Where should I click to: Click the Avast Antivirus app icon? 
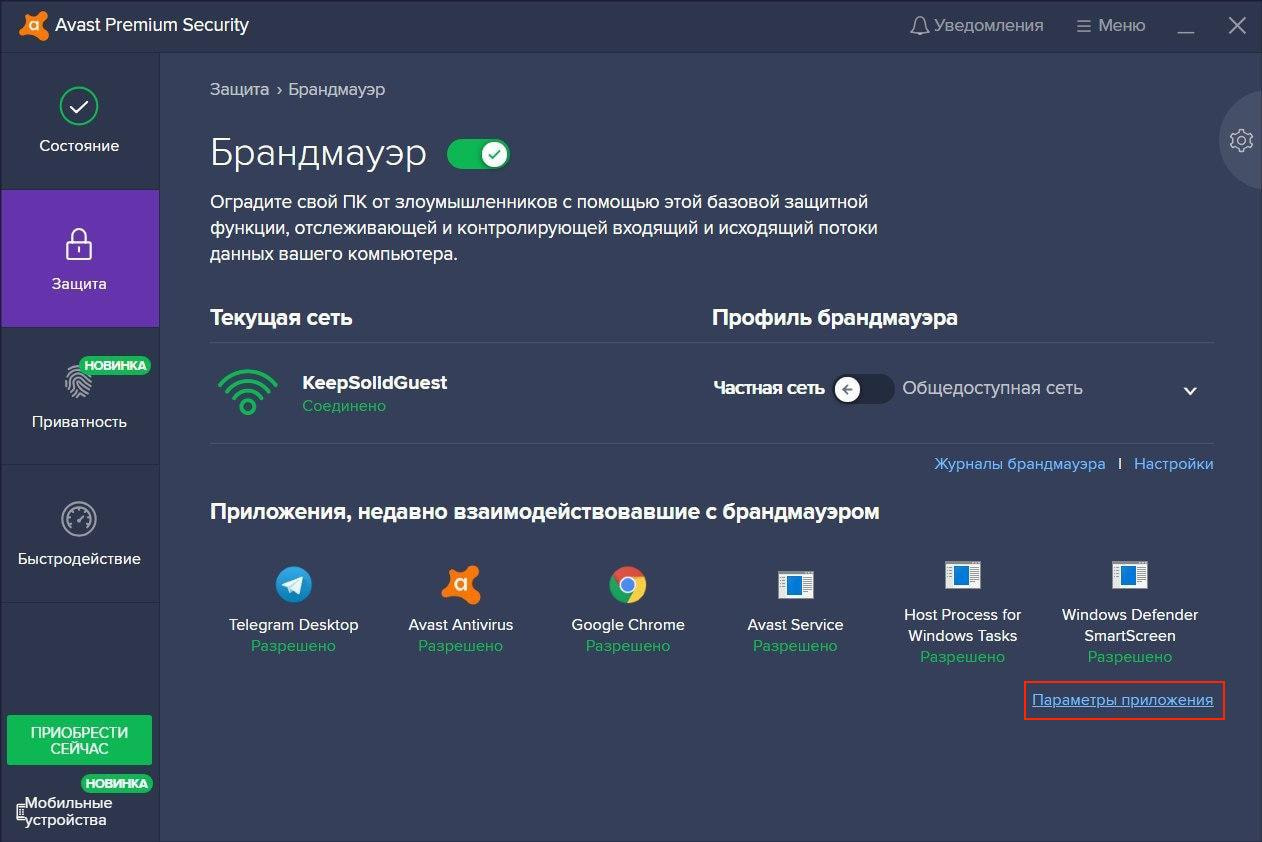[461, 585]
